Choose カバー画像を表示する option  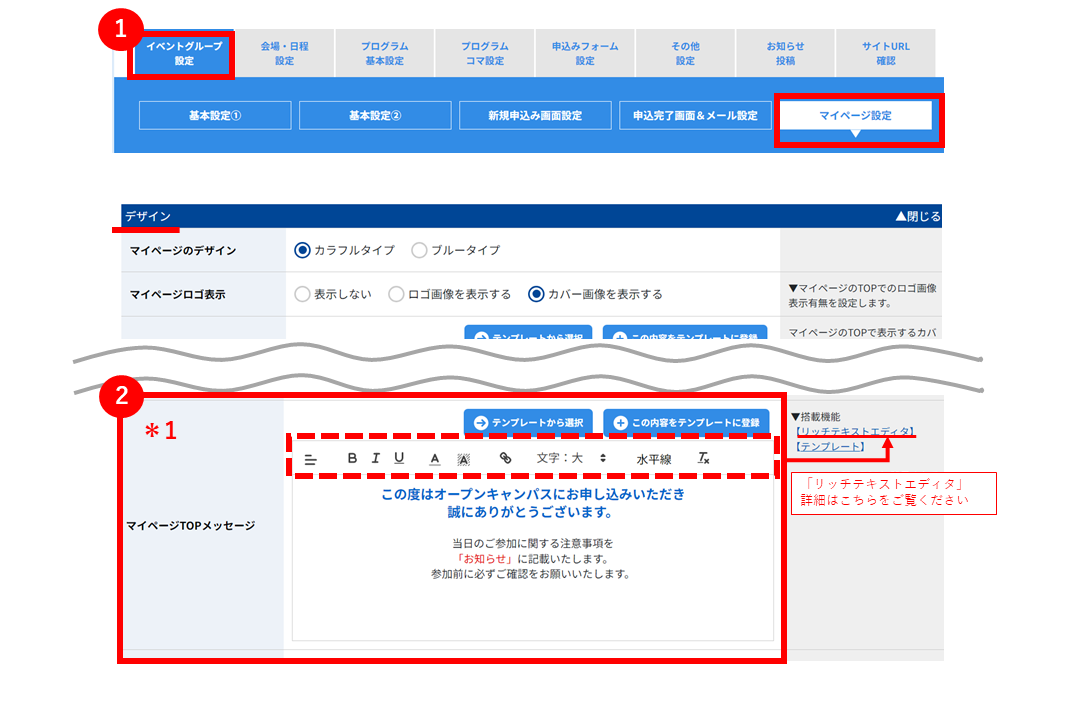click(536, 294)
